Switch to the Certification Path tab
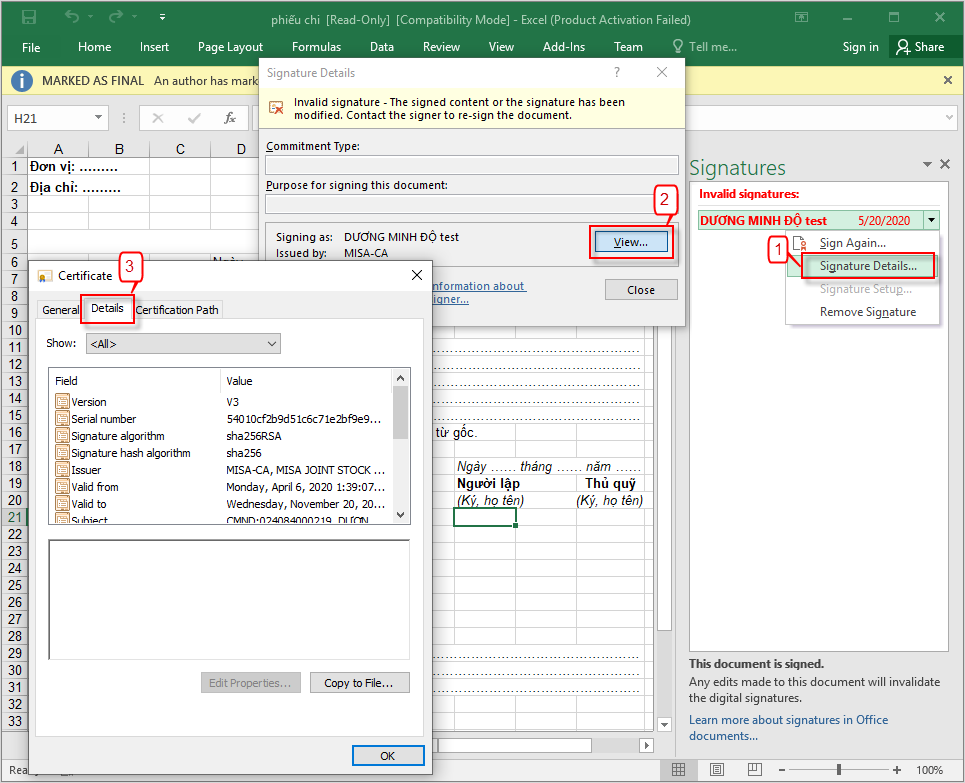The height and width of the screenshot is (783, 965). tap(177, 310)
